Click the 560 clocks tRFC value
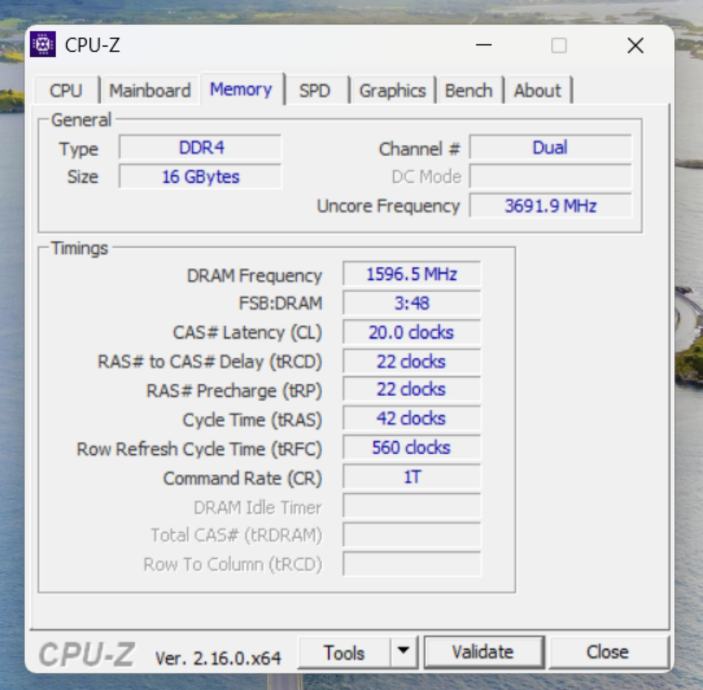Image resolution: width=703 pixels, height=690 pixels. [412, 447]
